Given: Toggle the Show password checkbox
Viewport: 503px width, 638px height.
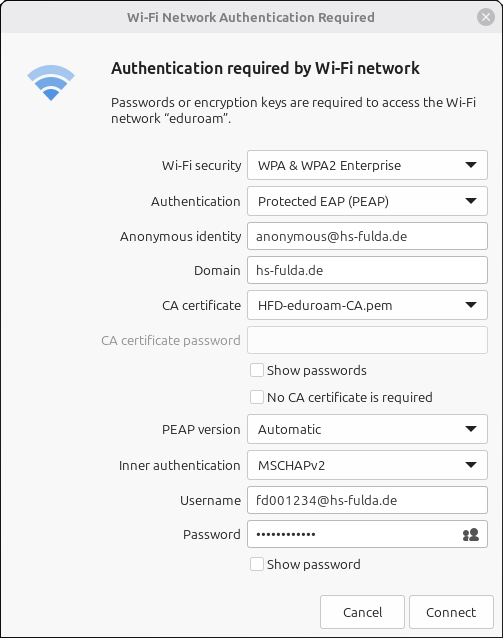Looking at the screenshot, I should coord(257,564).
